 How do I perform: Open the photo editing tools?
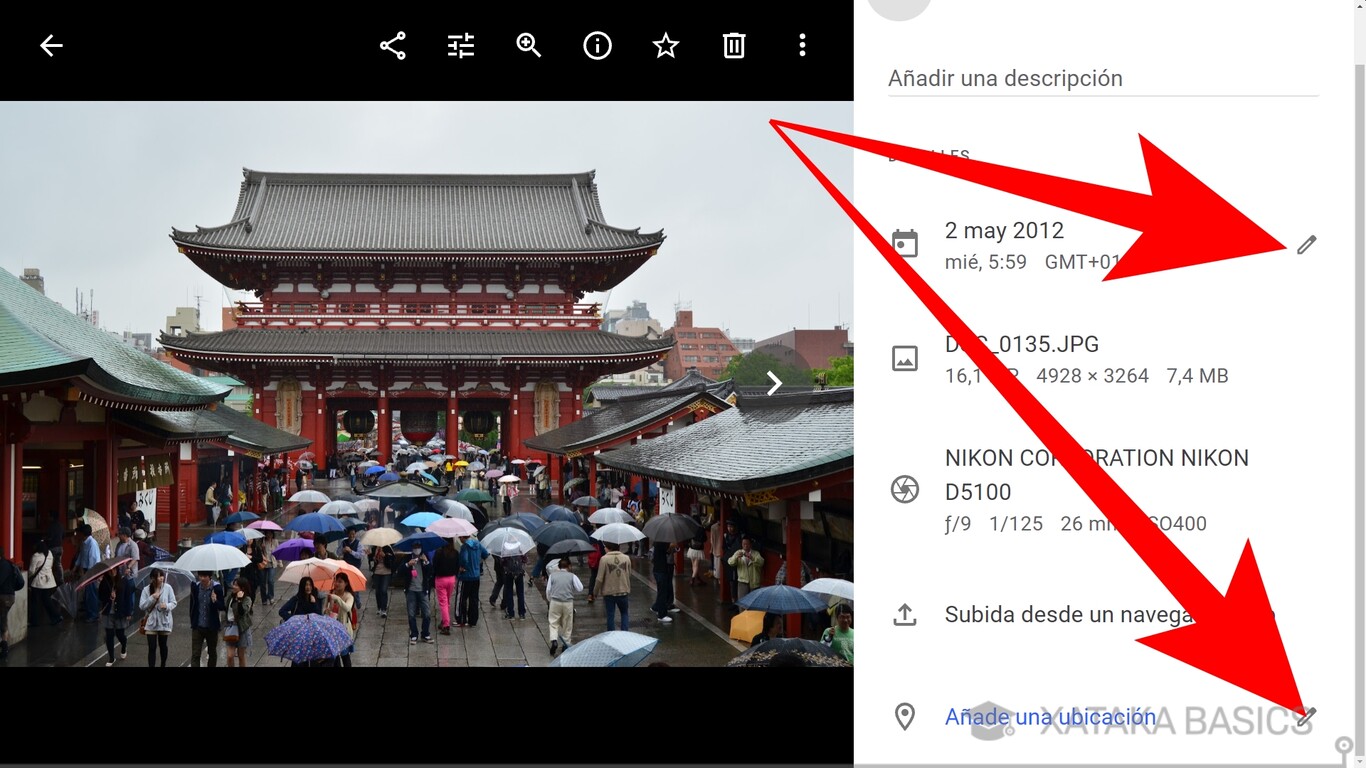[x=460, y=45]
